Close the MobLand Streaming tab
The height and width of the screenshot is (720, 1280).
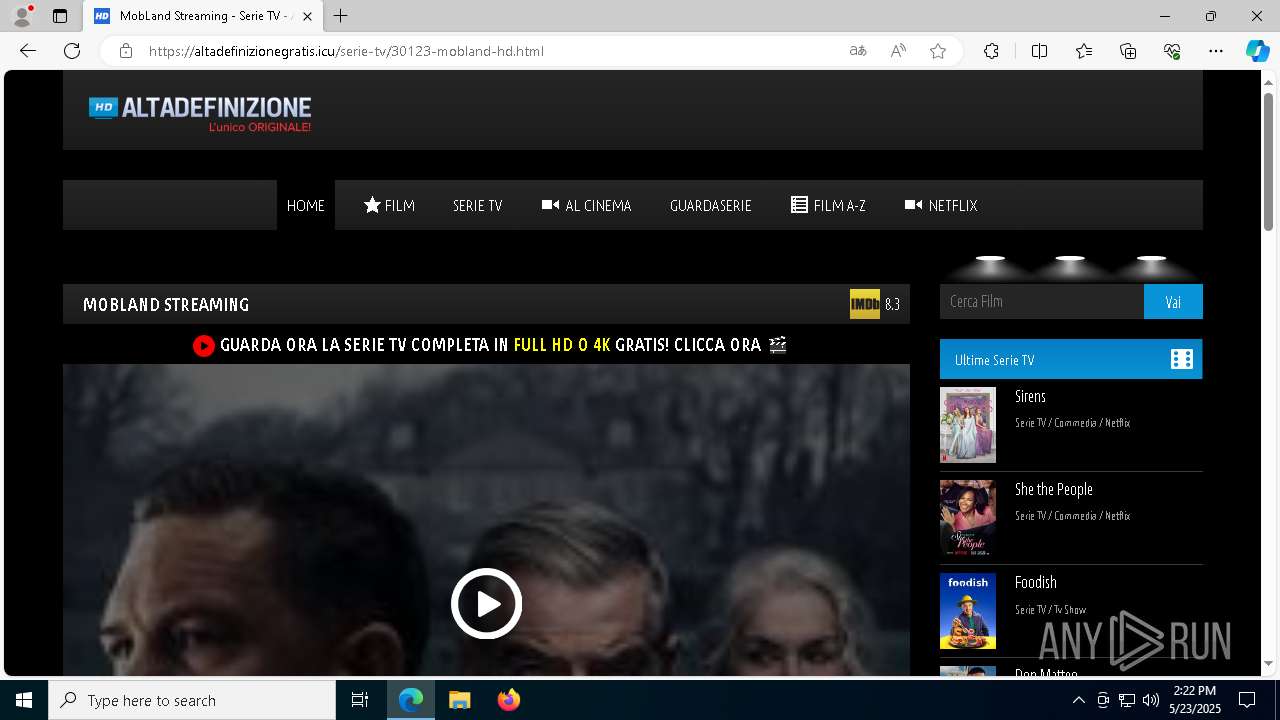[307, 16]
